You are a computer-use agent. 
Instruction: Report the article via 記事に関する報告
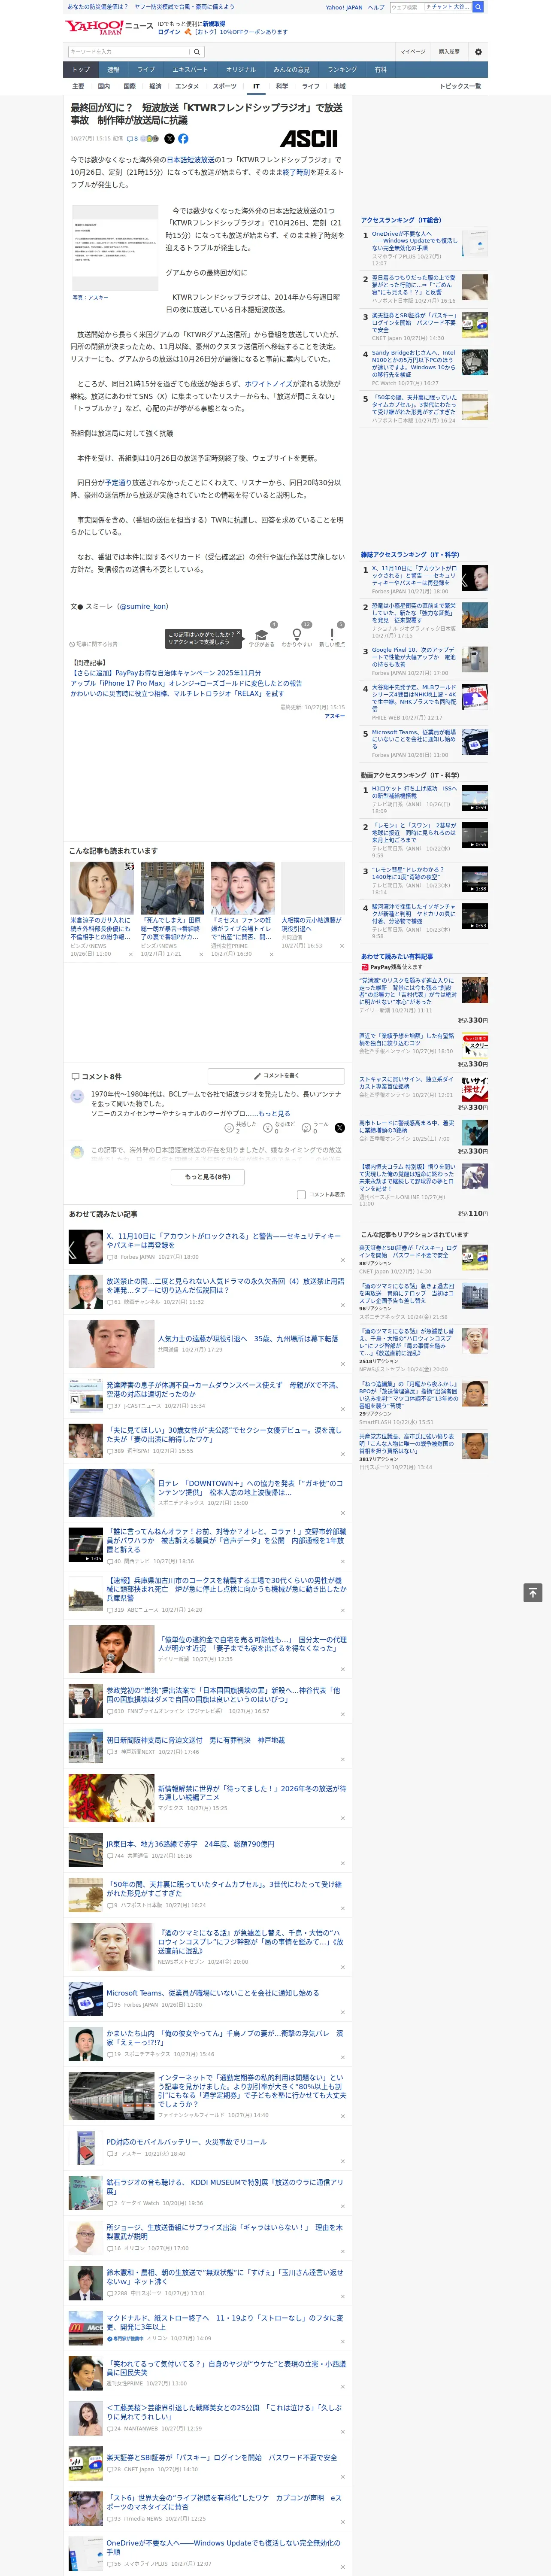(94, 644)
